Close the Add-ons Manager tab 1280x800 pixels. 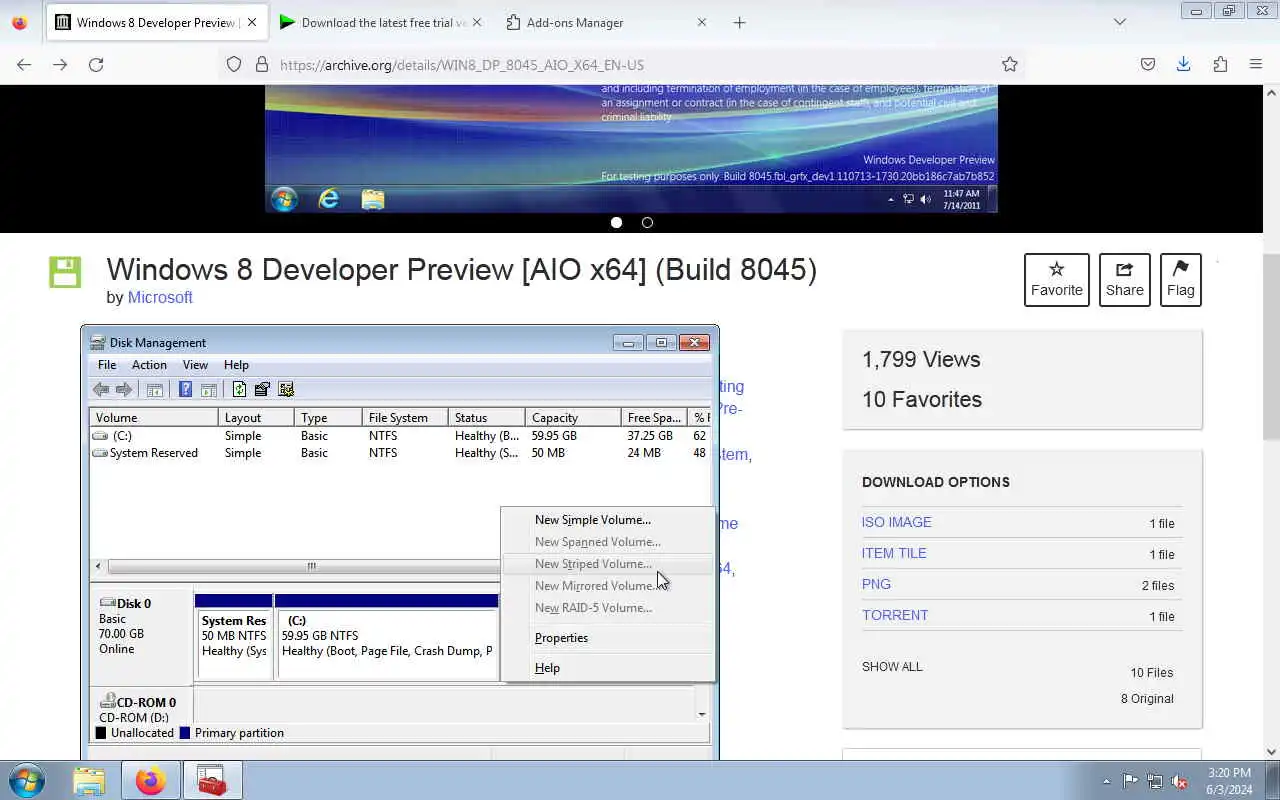(x=701, y=22)
